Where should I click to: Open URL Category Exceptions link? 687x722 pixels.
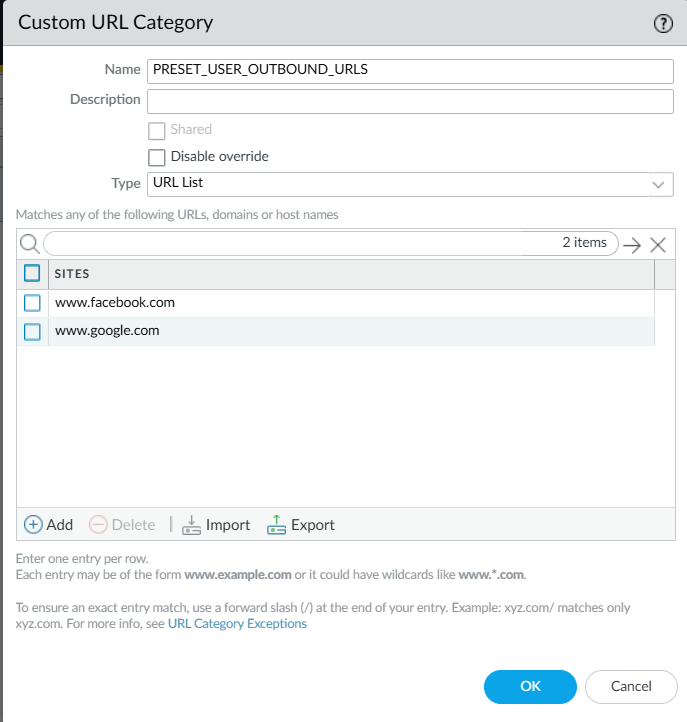tap(237, 624)
